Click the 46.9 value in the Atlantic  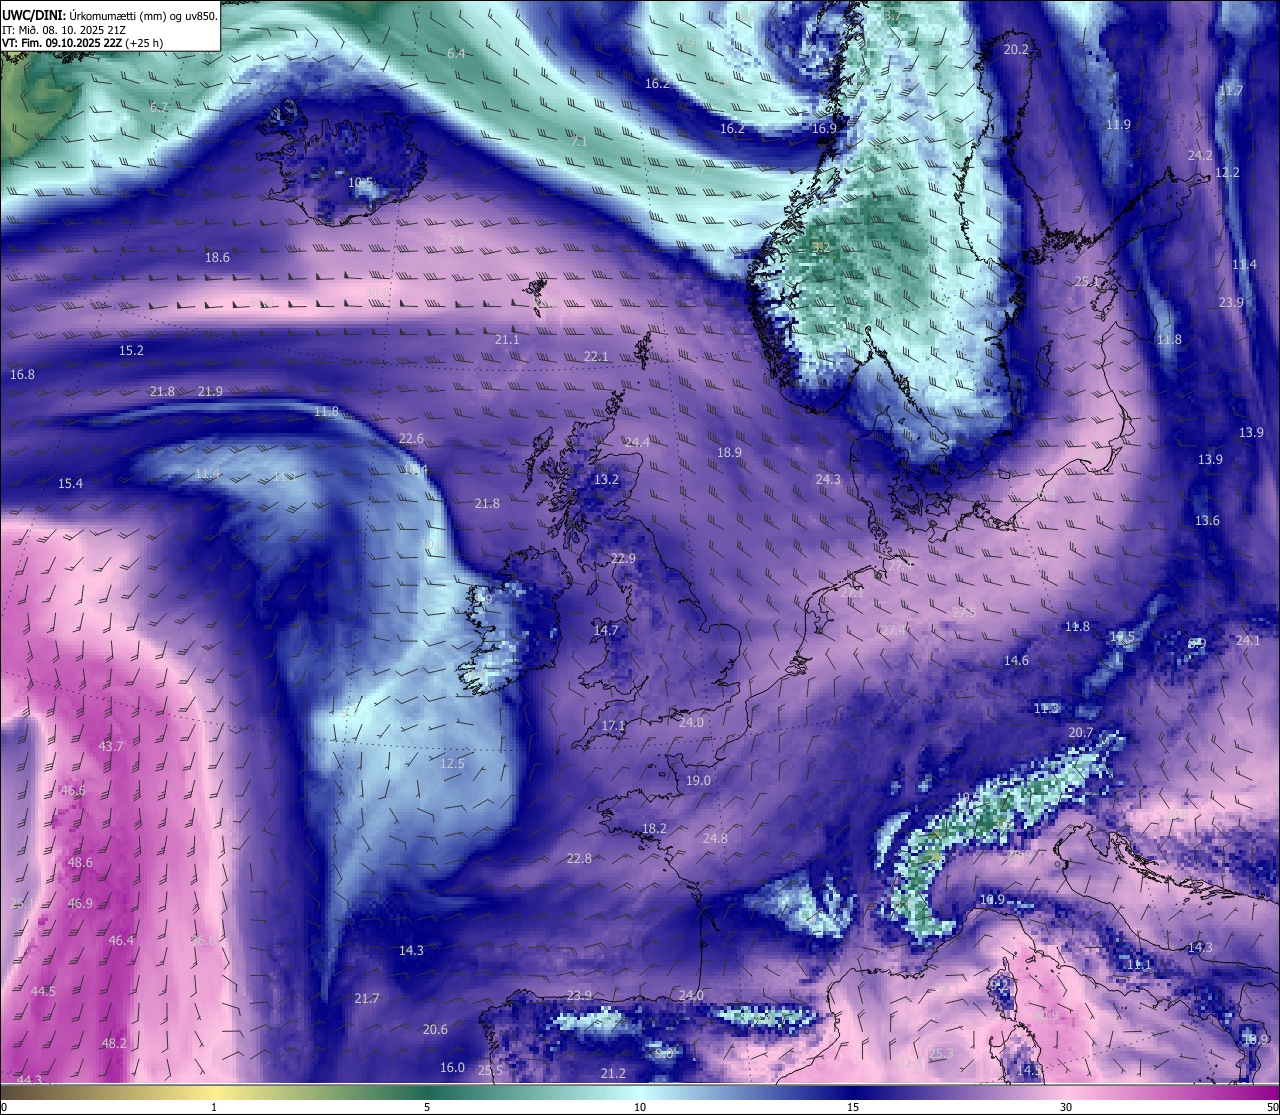pyautogui.click(x=80, y=903)
